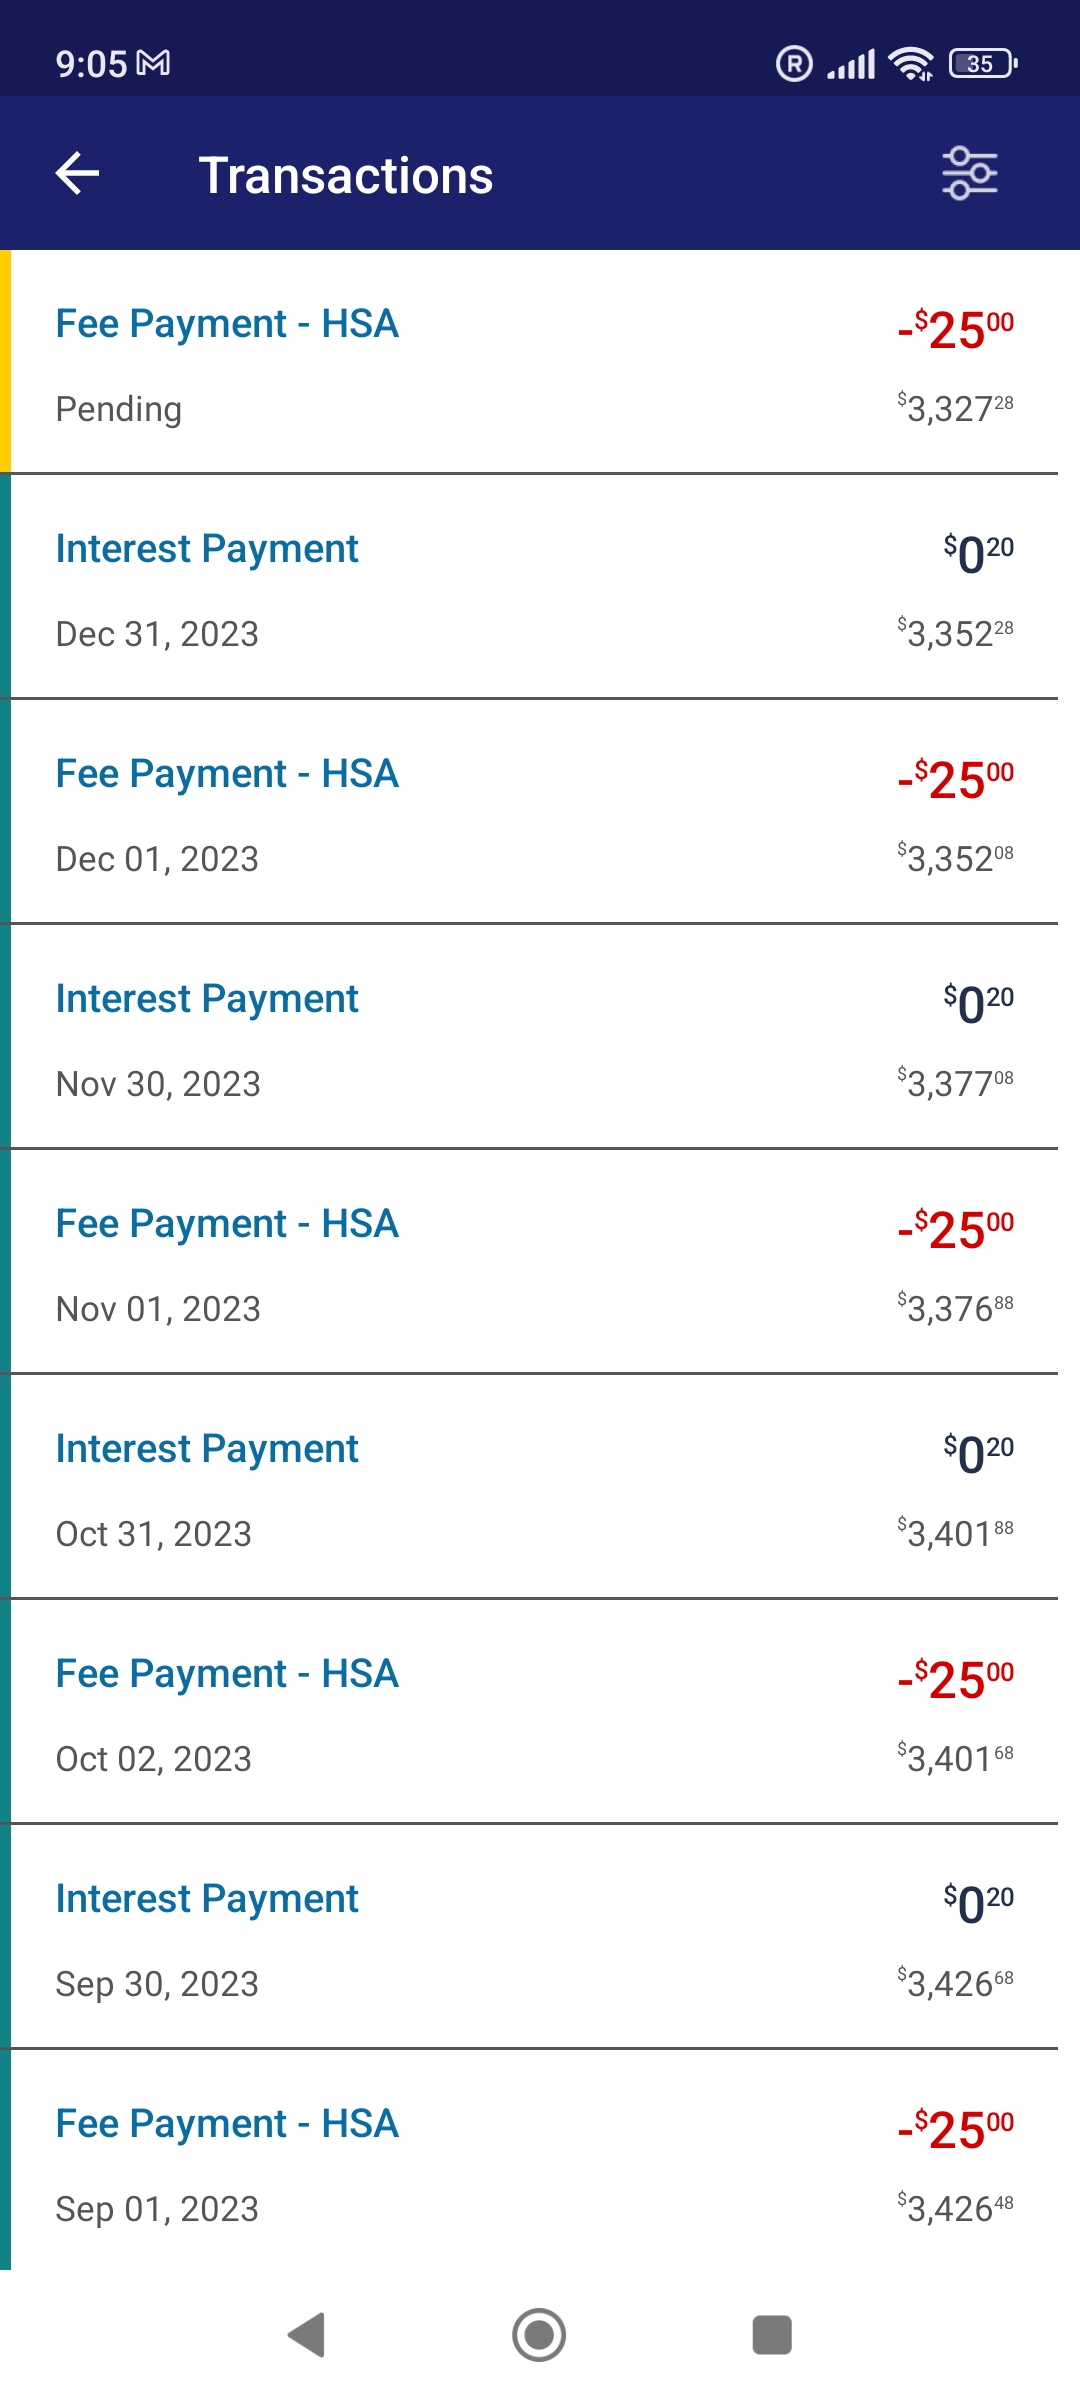Open the transaction filter sliders icon
1080x2400 pixels.
[x=969, y=174]
